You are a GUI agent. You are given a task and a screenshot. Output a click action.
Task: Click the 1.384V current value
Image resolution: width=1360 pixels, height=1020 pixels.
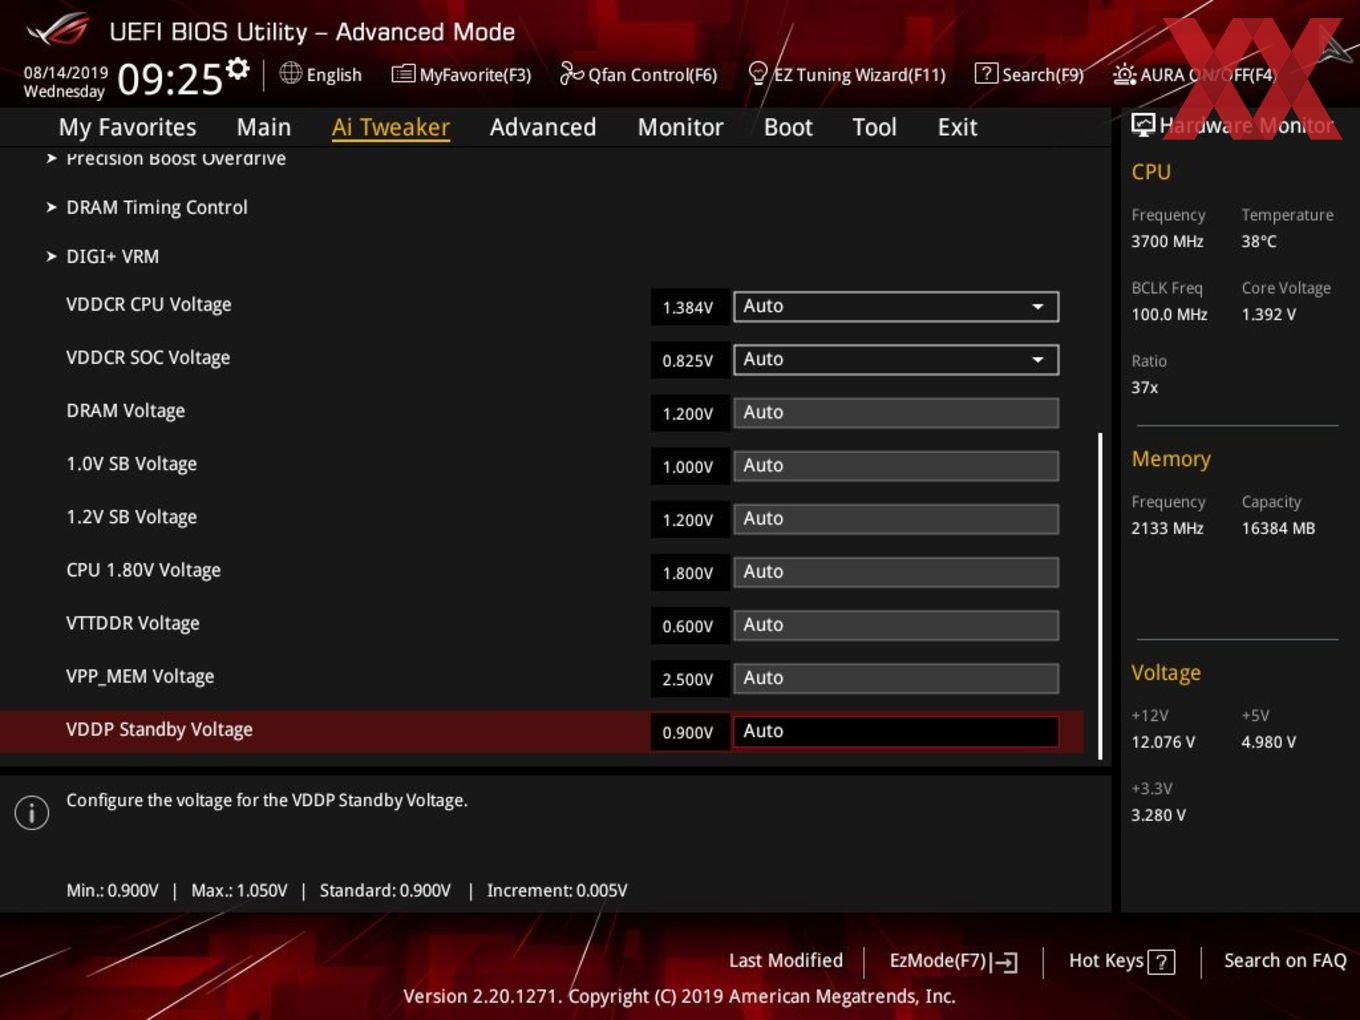[x=688, y=307]
